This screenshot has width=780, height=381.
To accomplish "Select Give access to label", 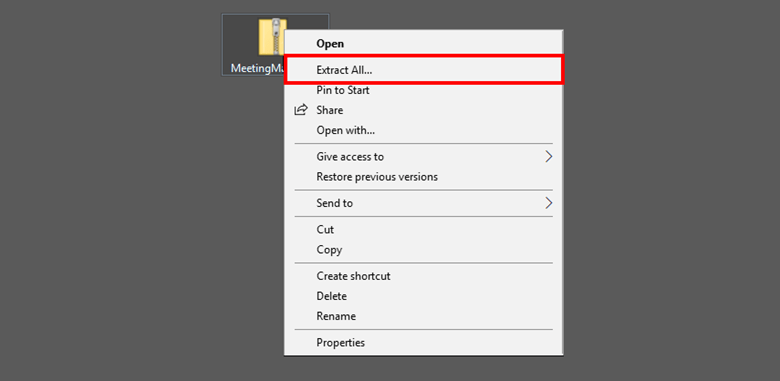I will coord(350,157).
